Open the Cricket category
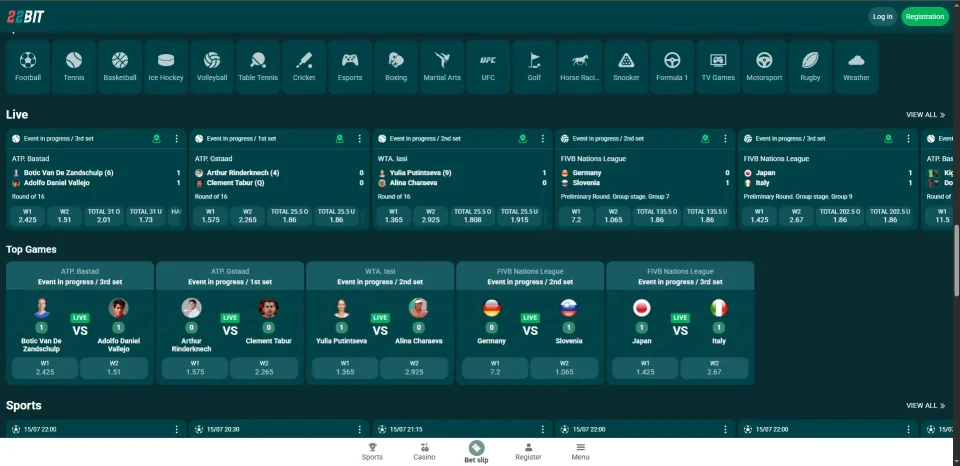Viewport: 960px width, 466px height. [x=304, y=67]
